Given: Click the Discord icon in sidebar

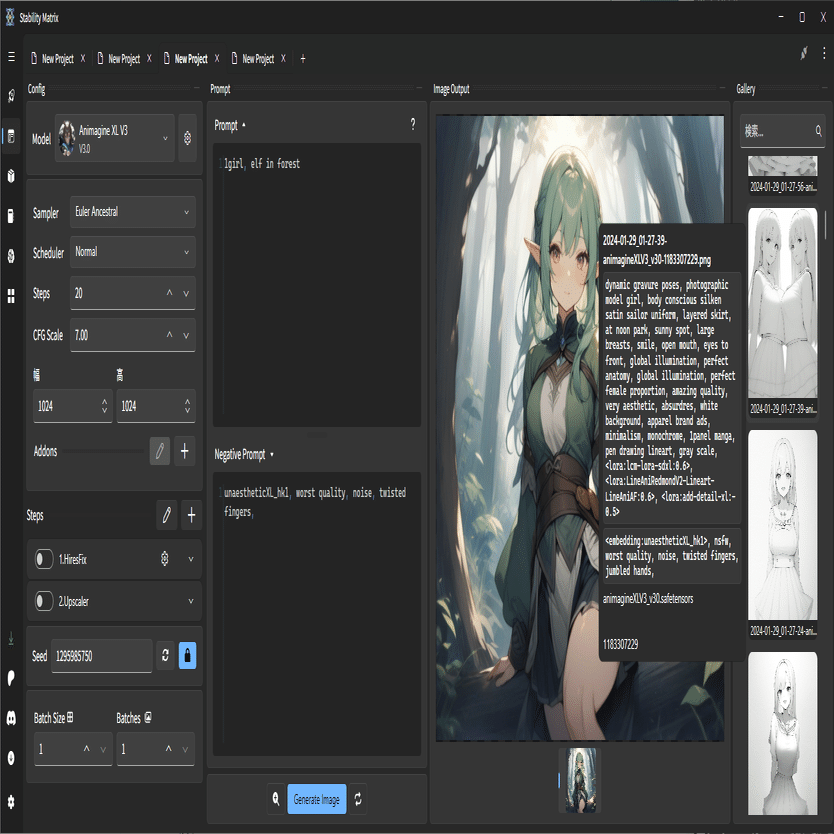Looking at the screenshot, I should pos(11,717).
